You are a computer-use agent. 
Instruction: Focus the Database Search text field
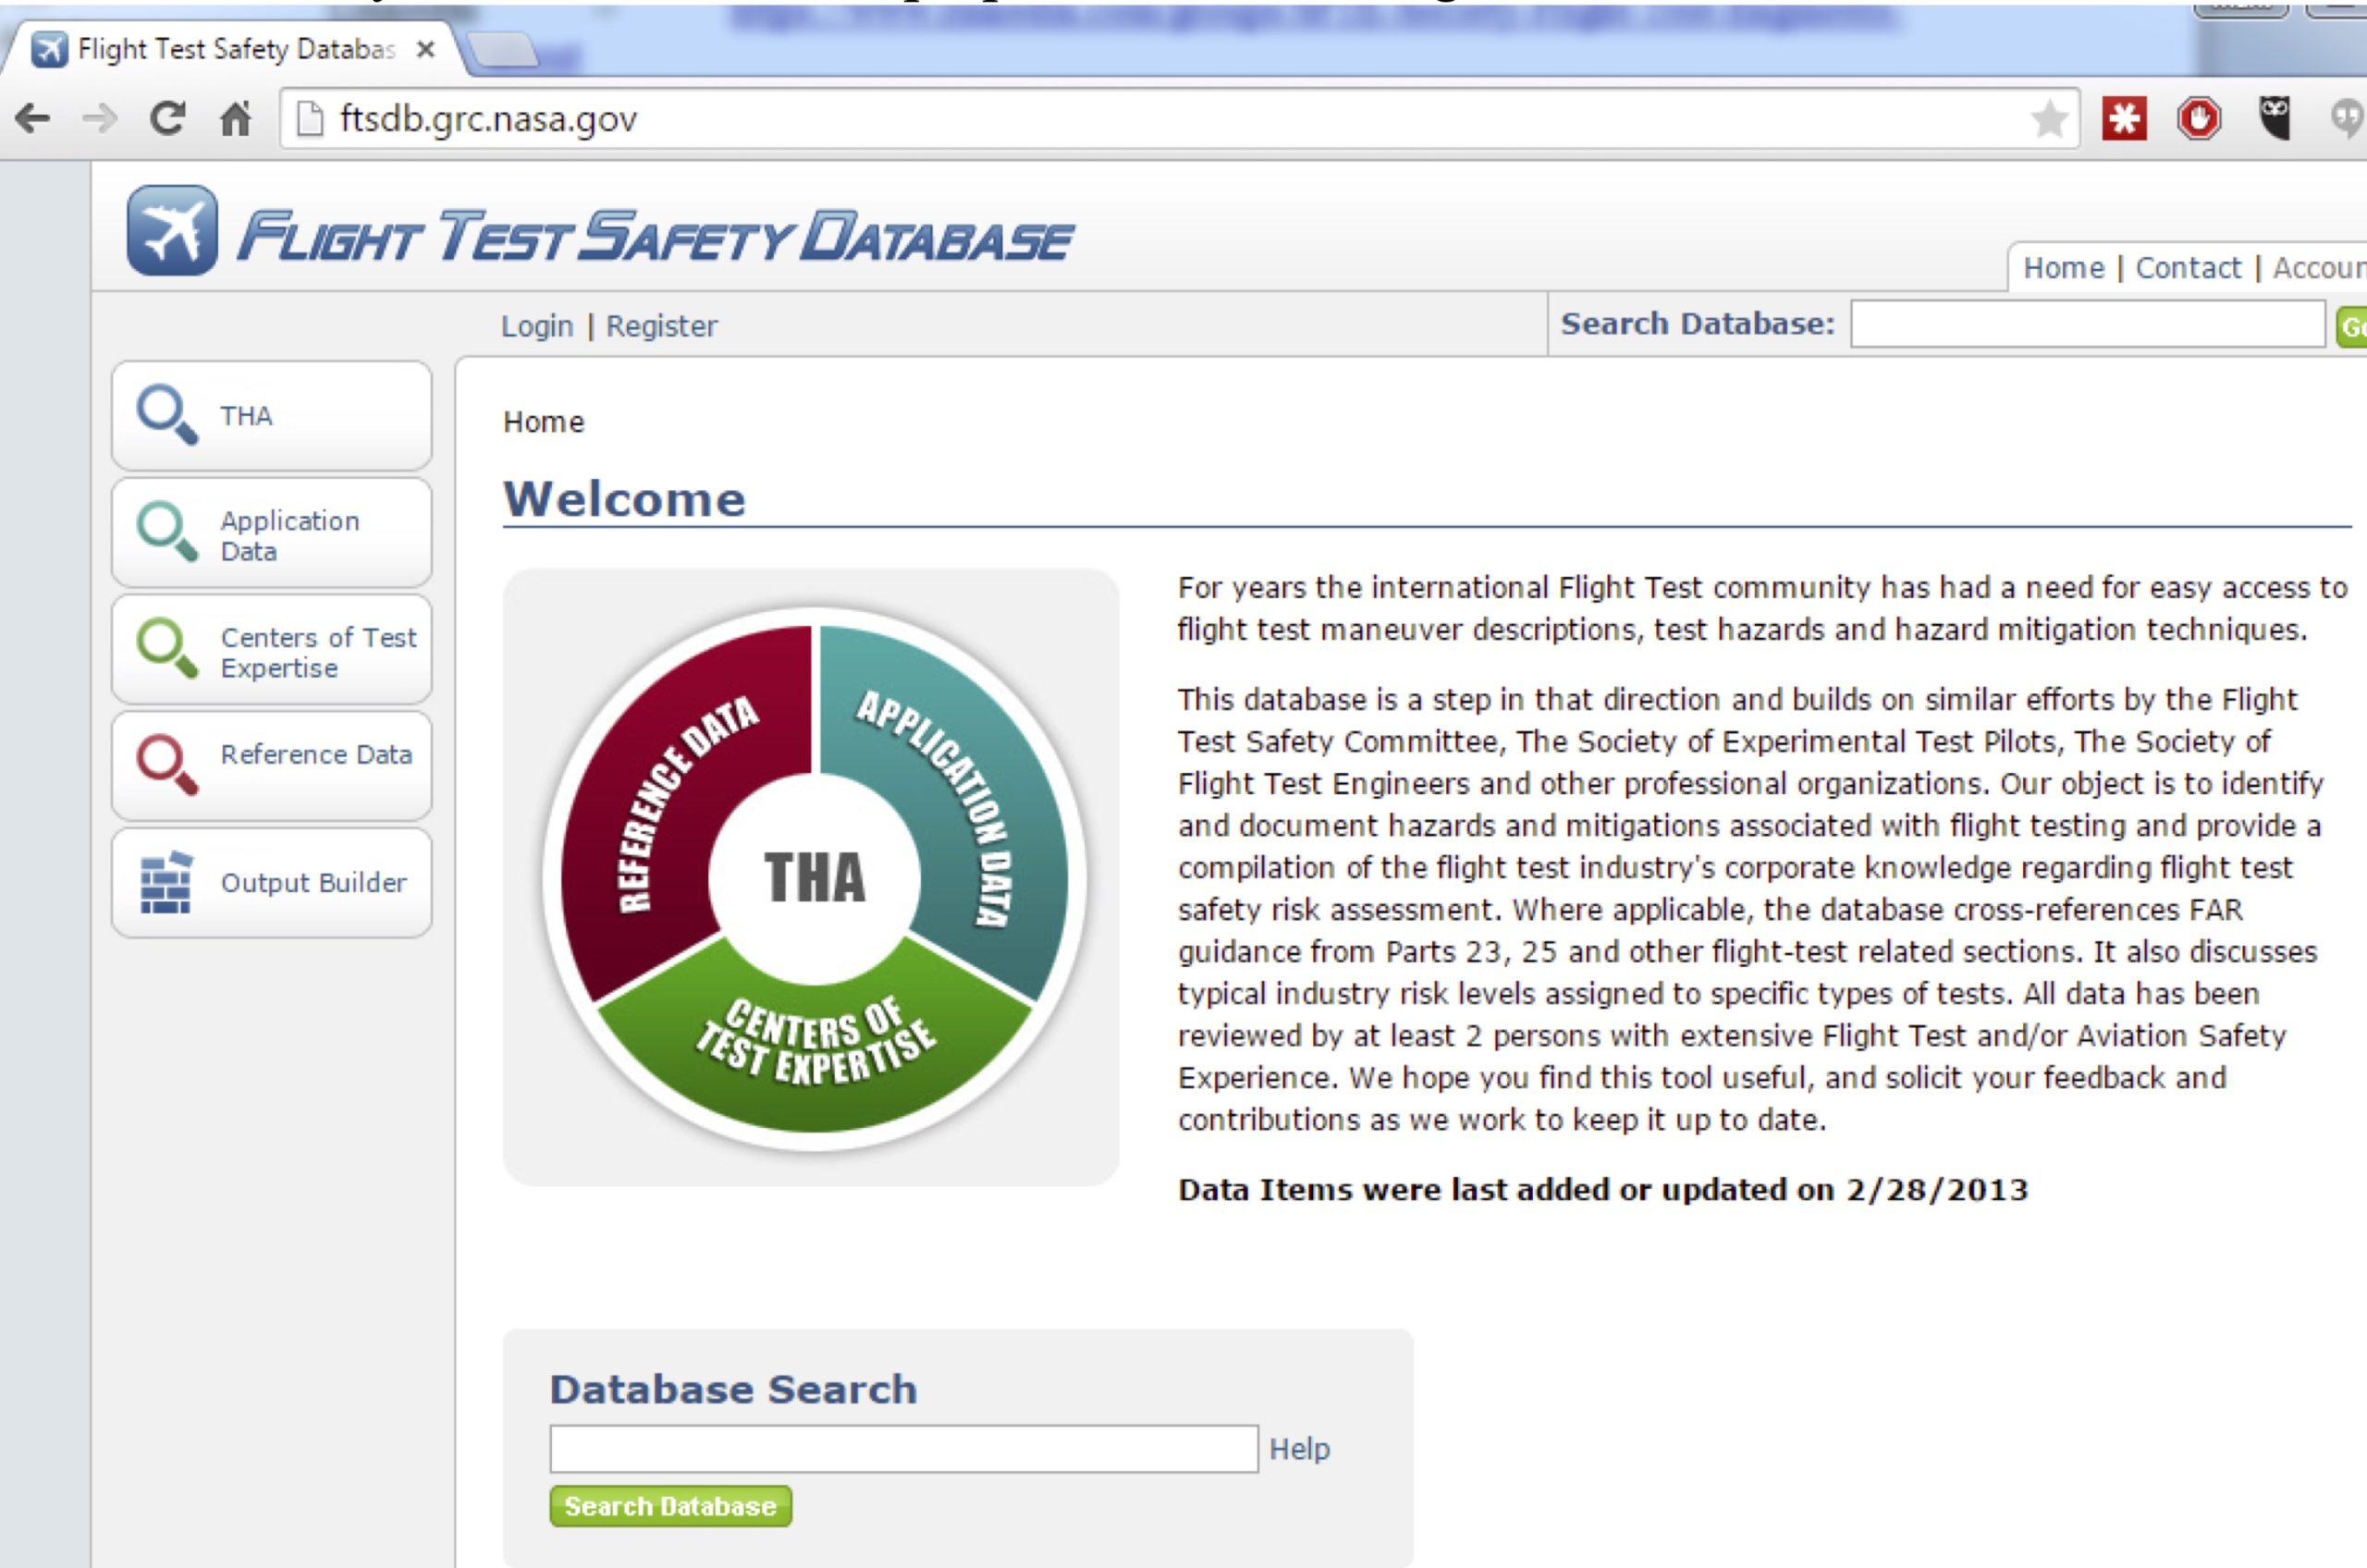[903, 1448]
